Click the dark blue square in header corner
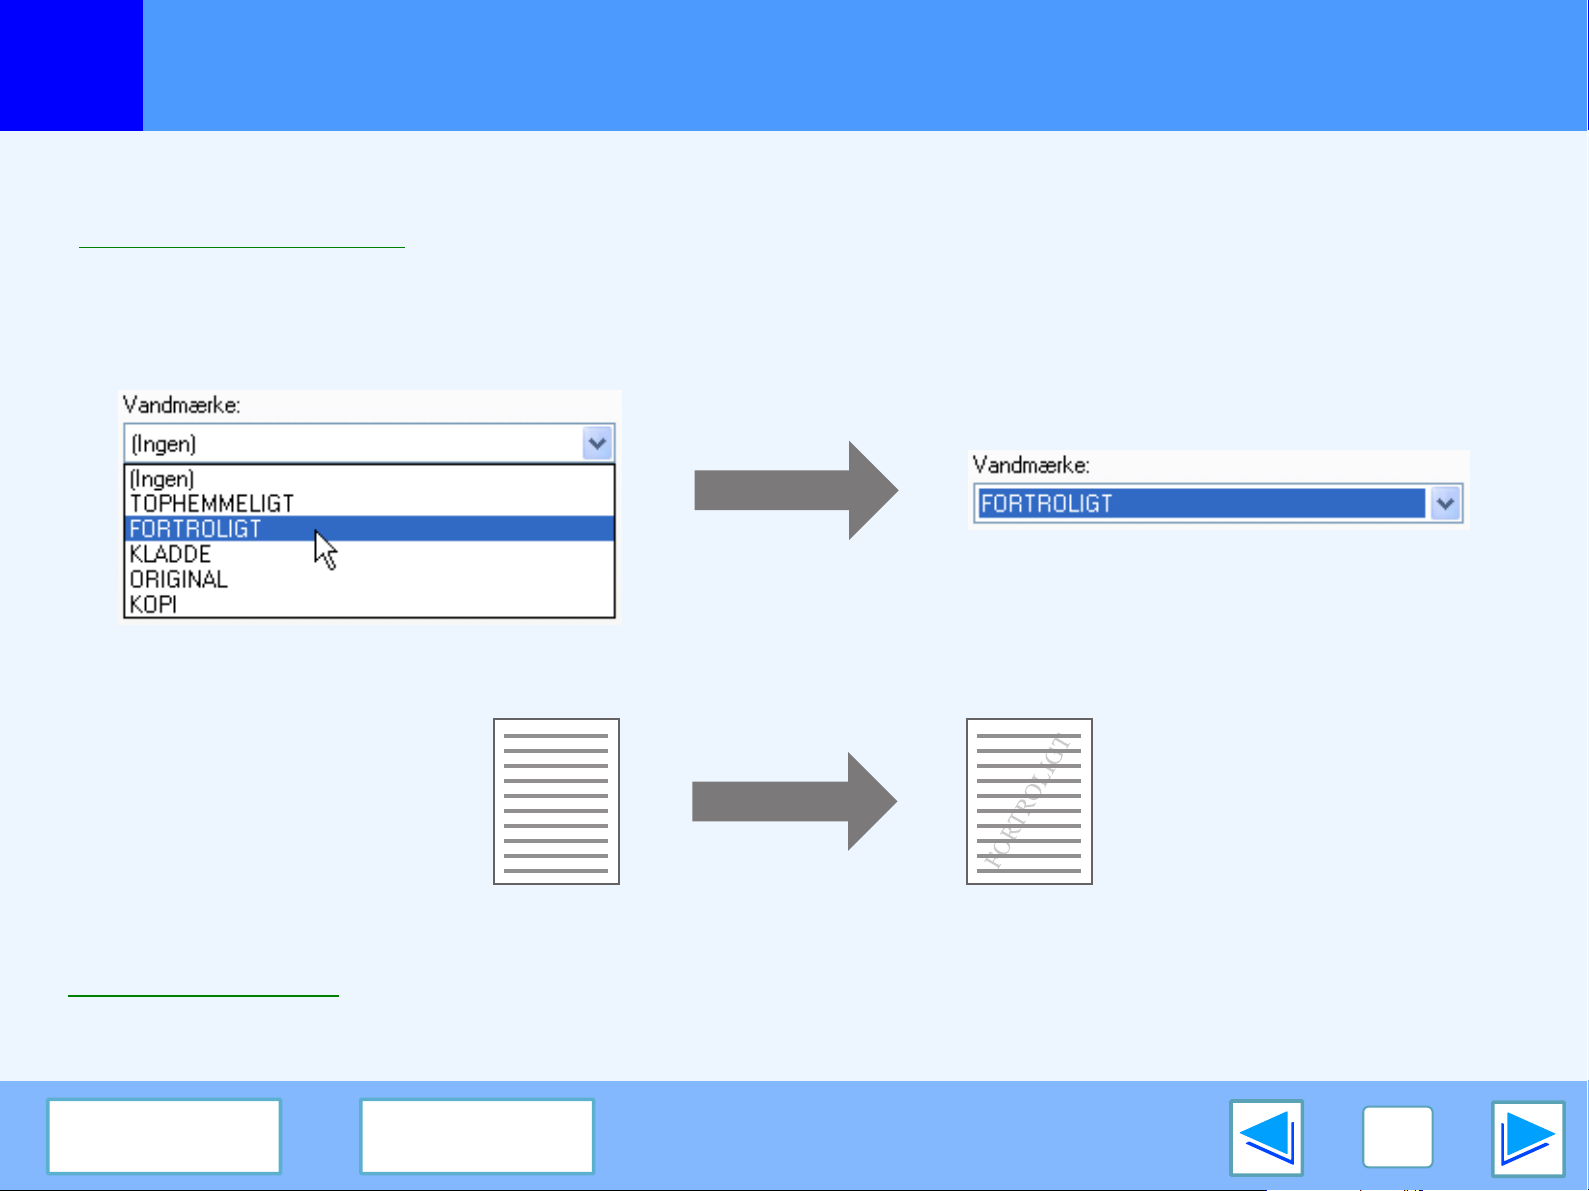This screenshot has width=1589, height=1191. pyautogui.click(x=71, y=65)
